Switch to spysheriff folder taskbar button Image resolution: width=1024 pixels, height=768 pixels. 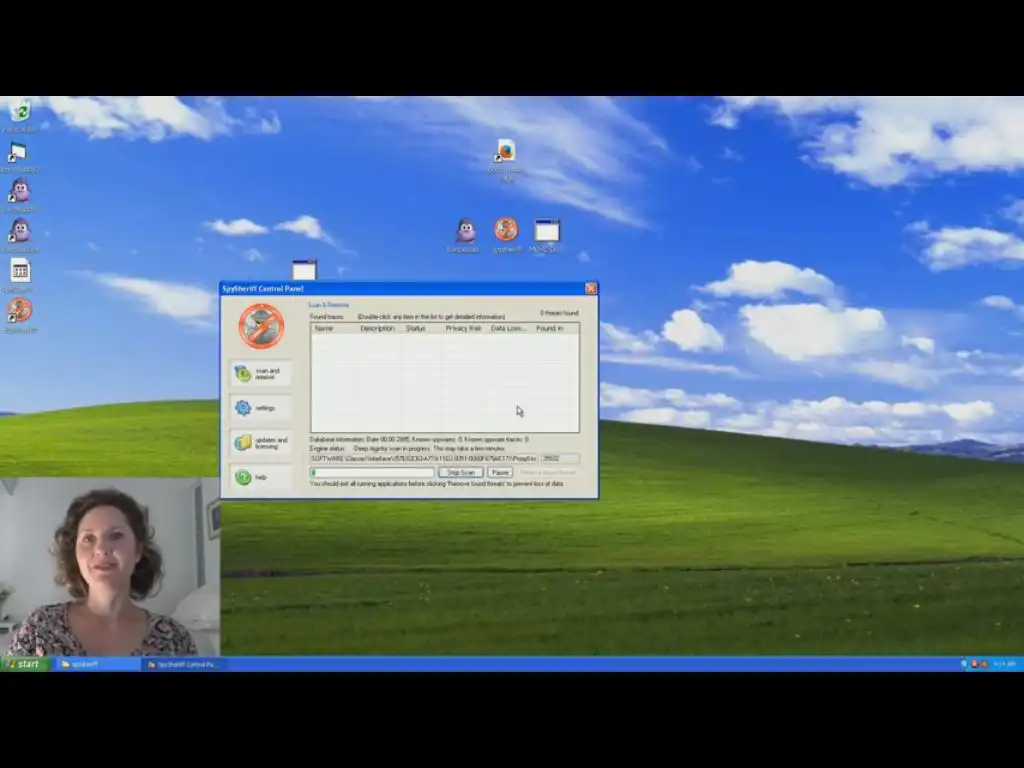click(x=97, y=664)
